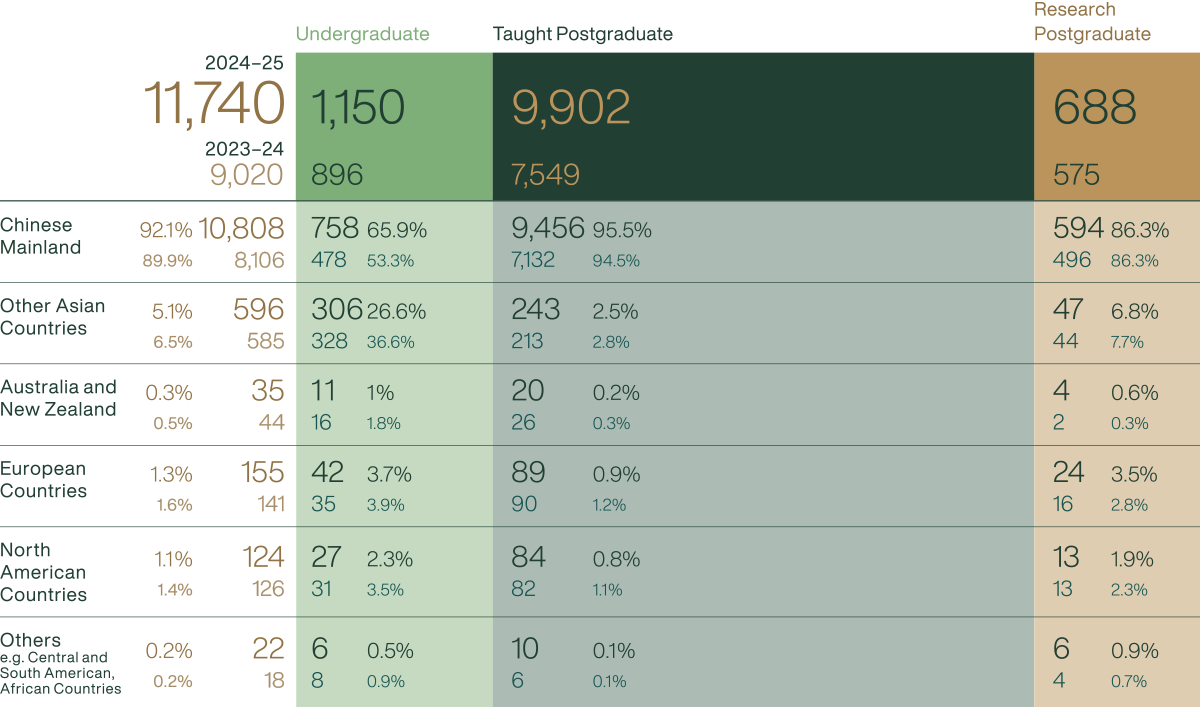The width and height of the screenshot is (1201, 709).
Task: Click the 1,150 undergraduate total
Action: 358,107
